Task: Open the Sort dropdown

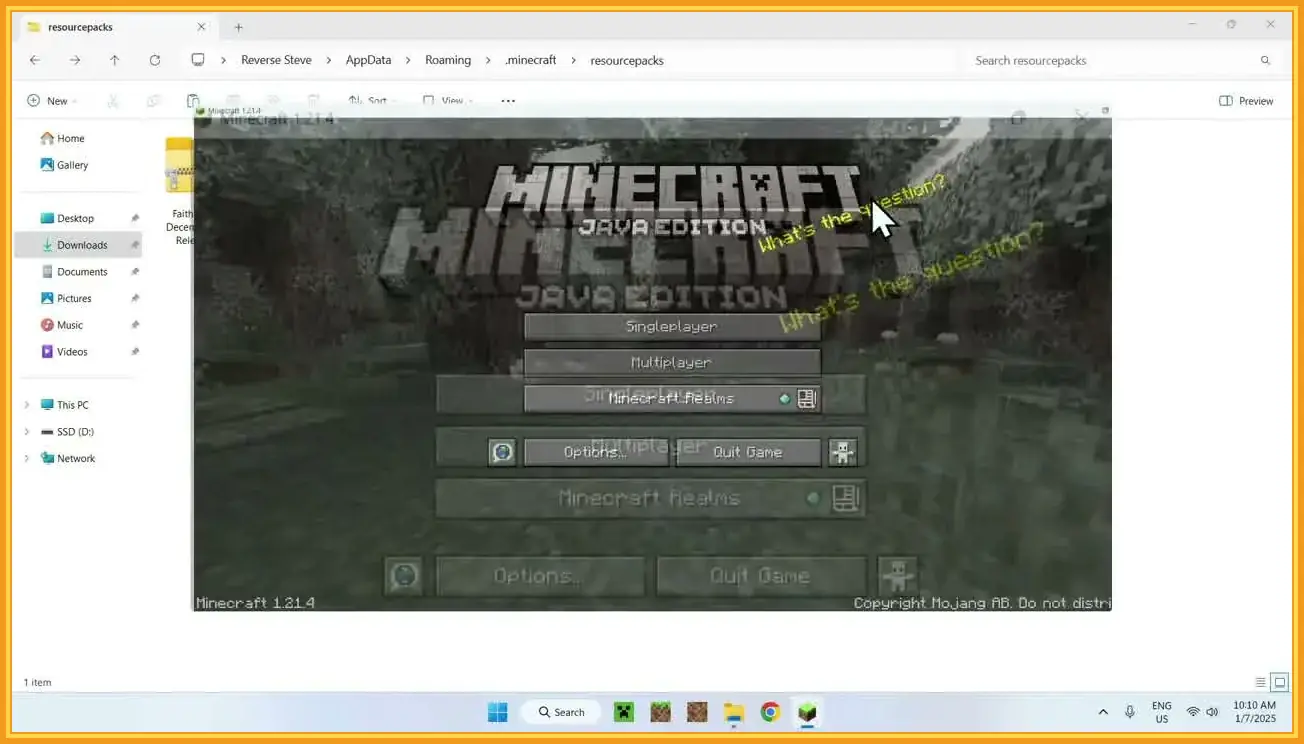Action: pyautogui.click(x=372, y=100)
